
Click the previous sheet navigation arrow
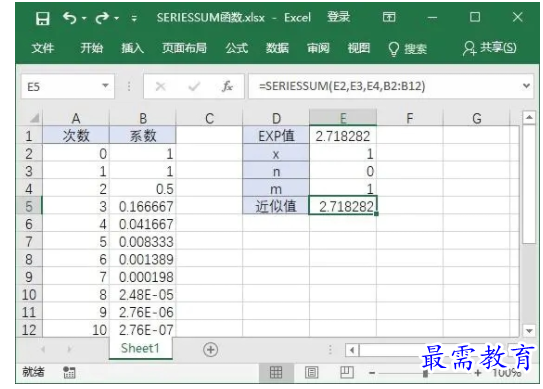point(43,349)
